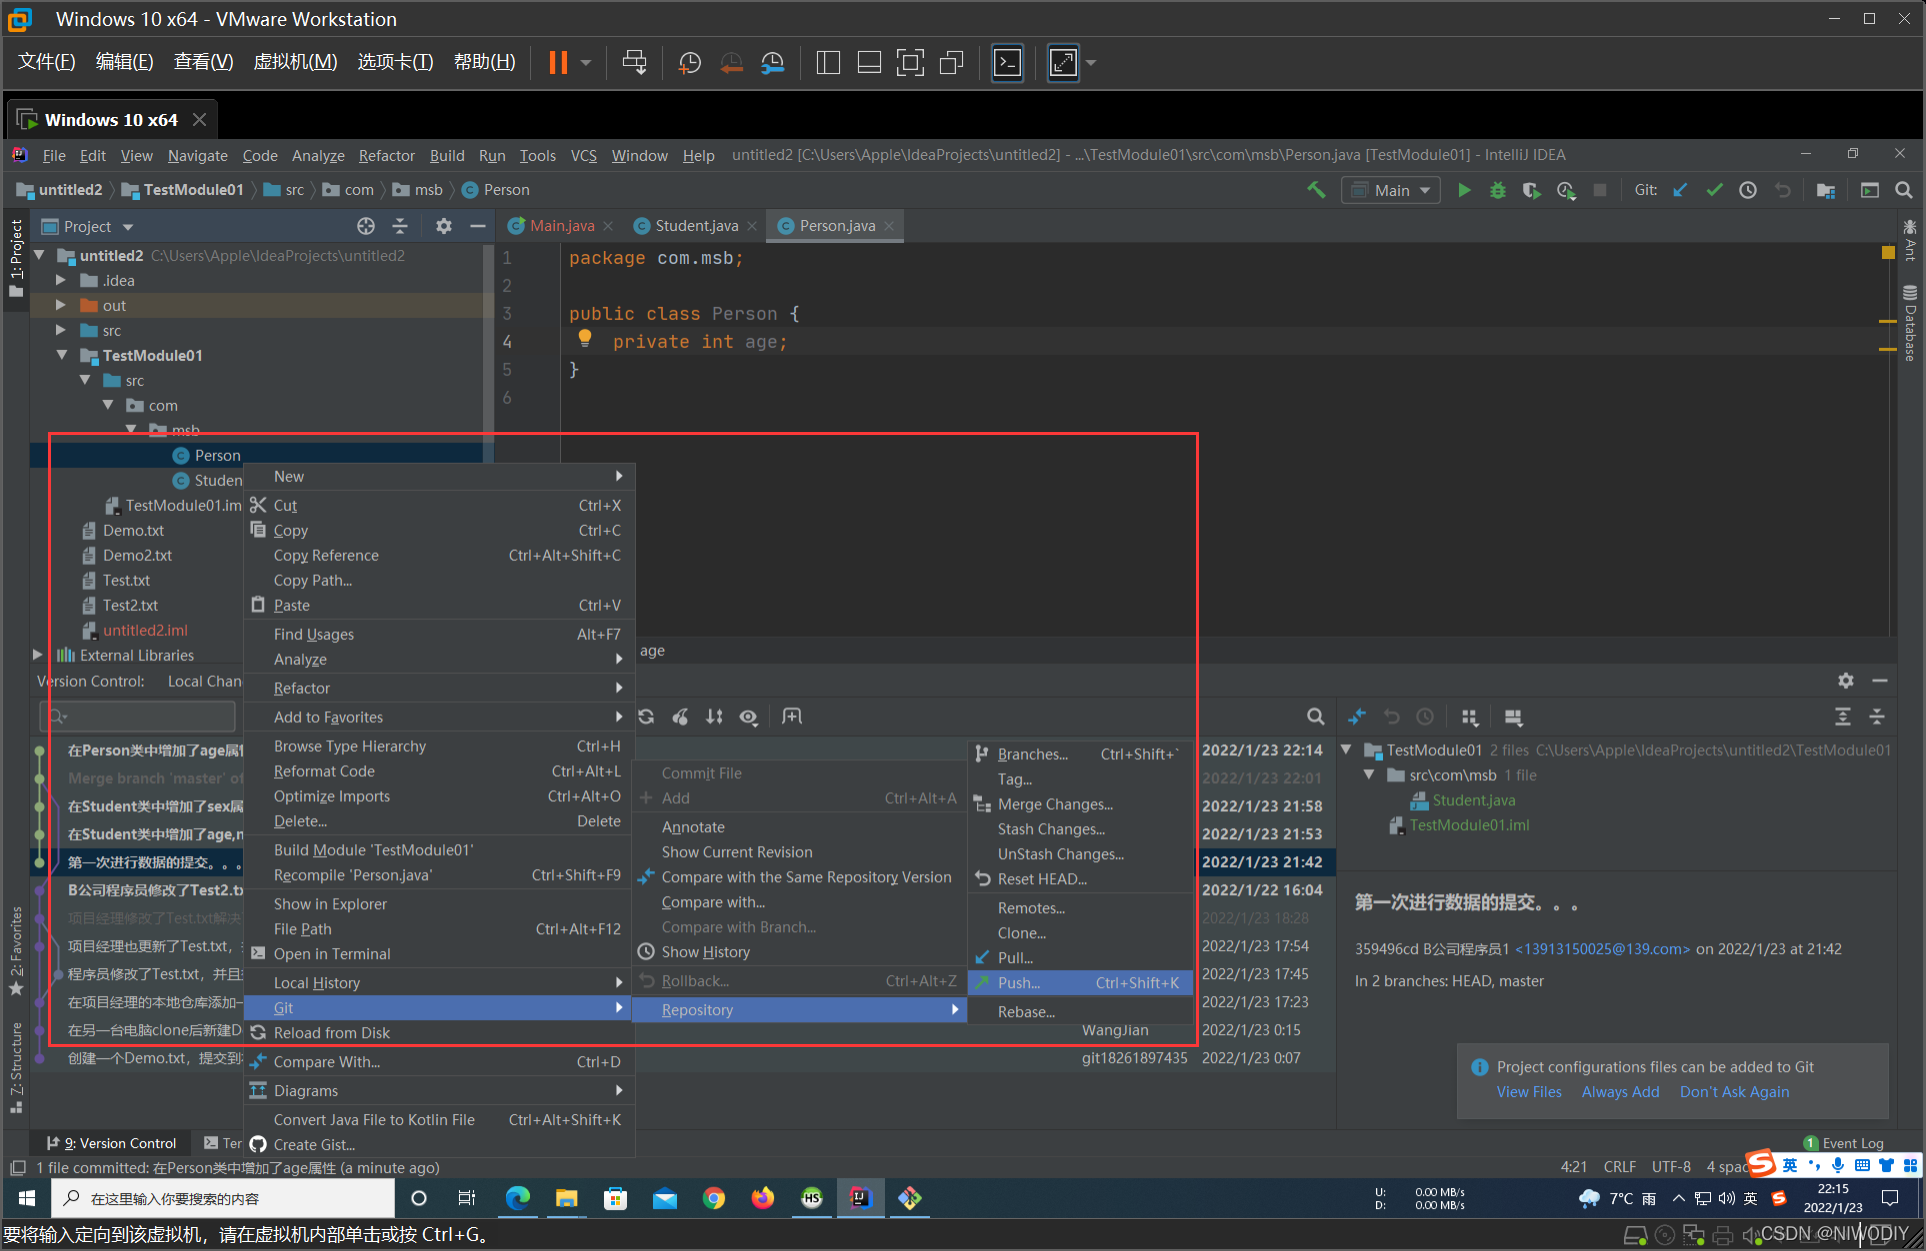The width and height of the screenshot is (1926, 1251).
Task: Choose Pull... from the Repository submenu
Action: 1081,958
